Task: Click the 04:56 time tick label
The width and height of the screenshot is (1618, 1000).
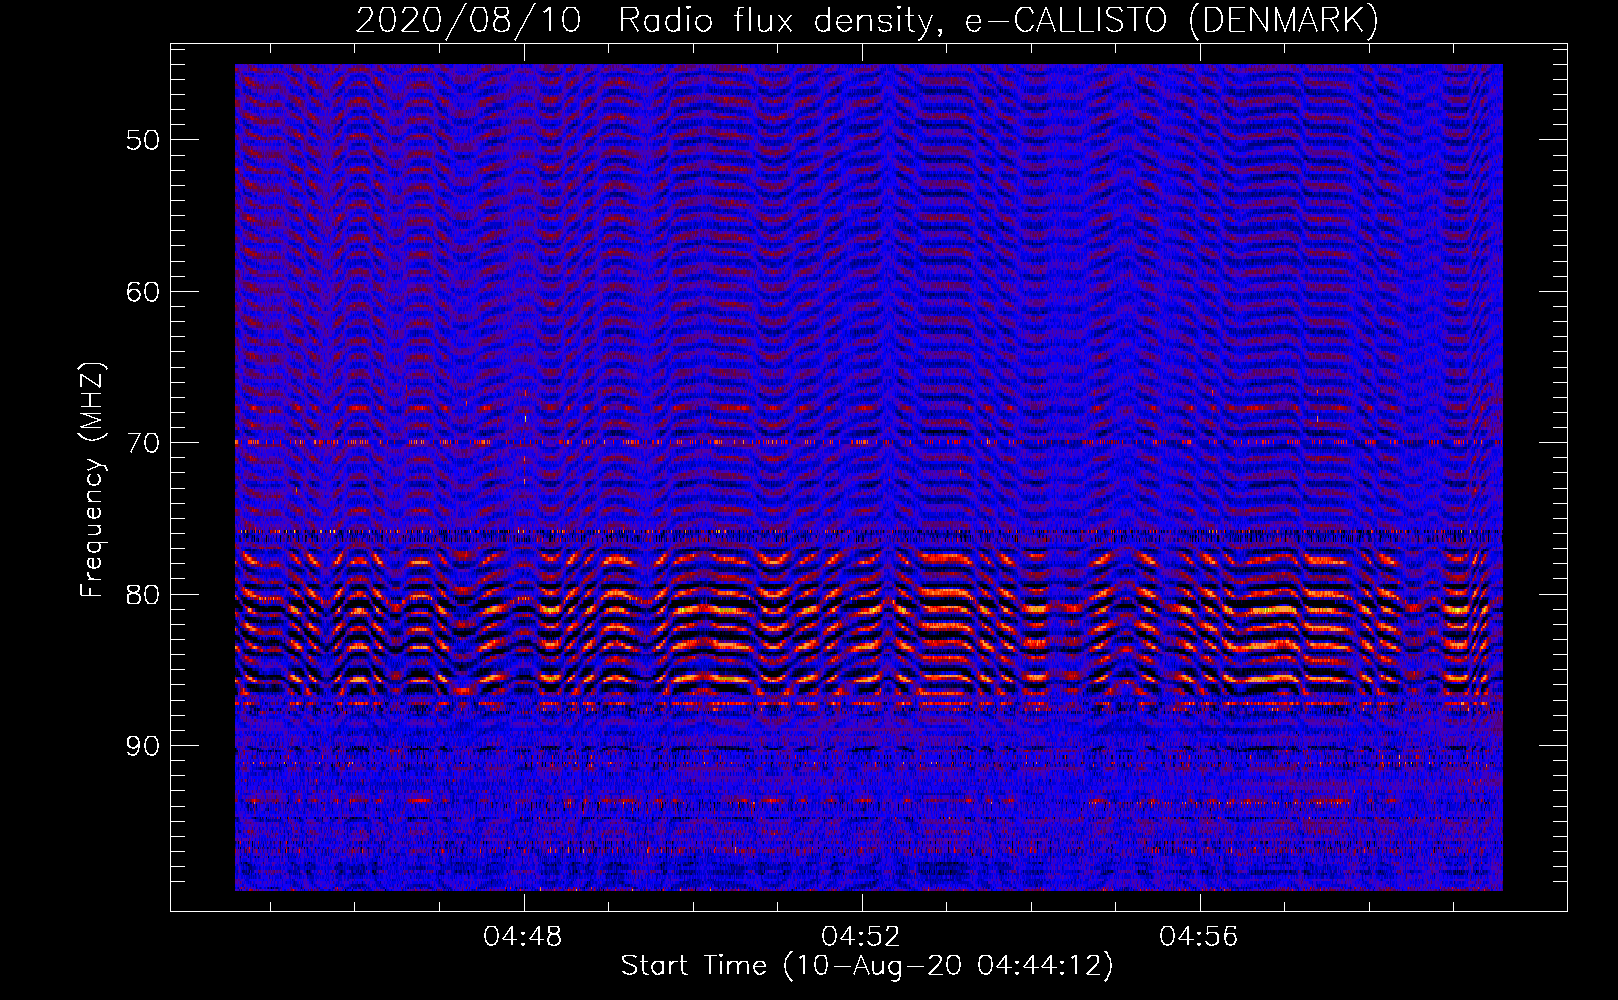Action: pyautogui.click(x=1198, y=937)
